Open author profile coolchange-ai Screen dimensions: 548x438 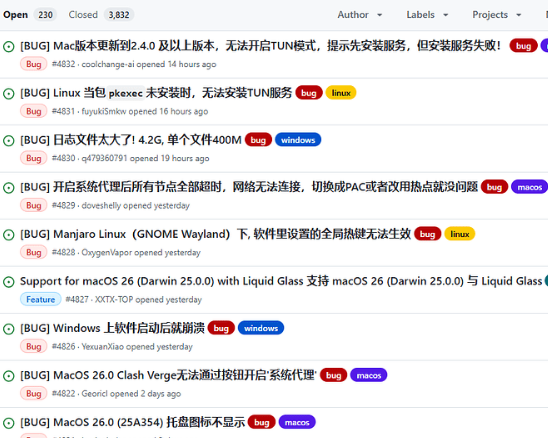(x=108, y=64)
